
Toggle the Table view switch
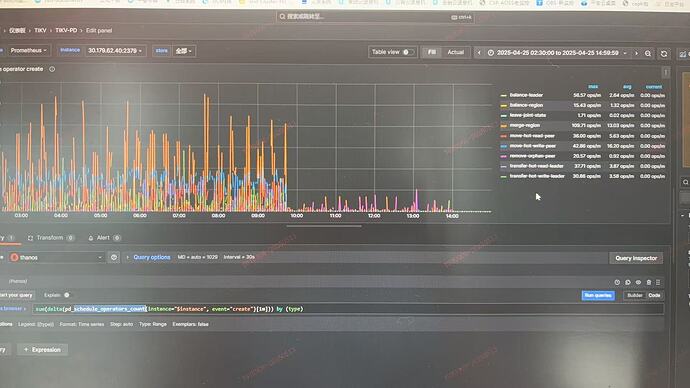[x=408, y=52]
